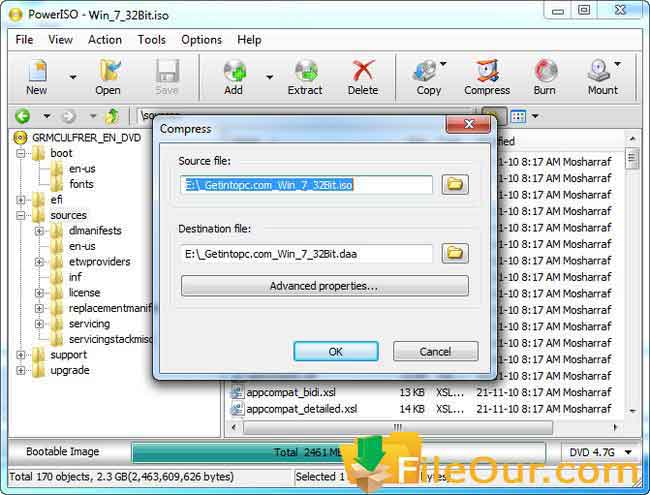The width and height of the screenshot is (650, 495).
Task: Open the Options menu
Action: coord(201,40)
